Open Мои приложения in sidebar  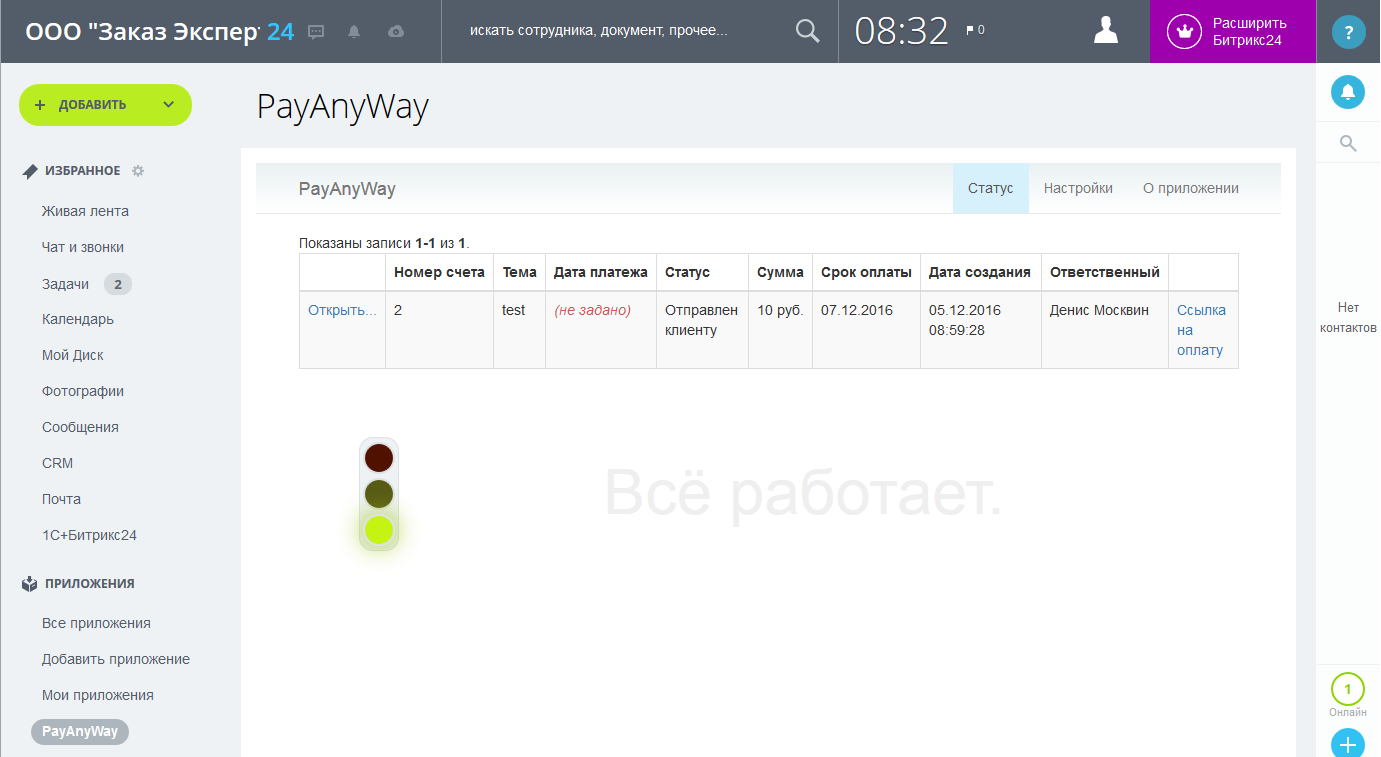[98, 695]
